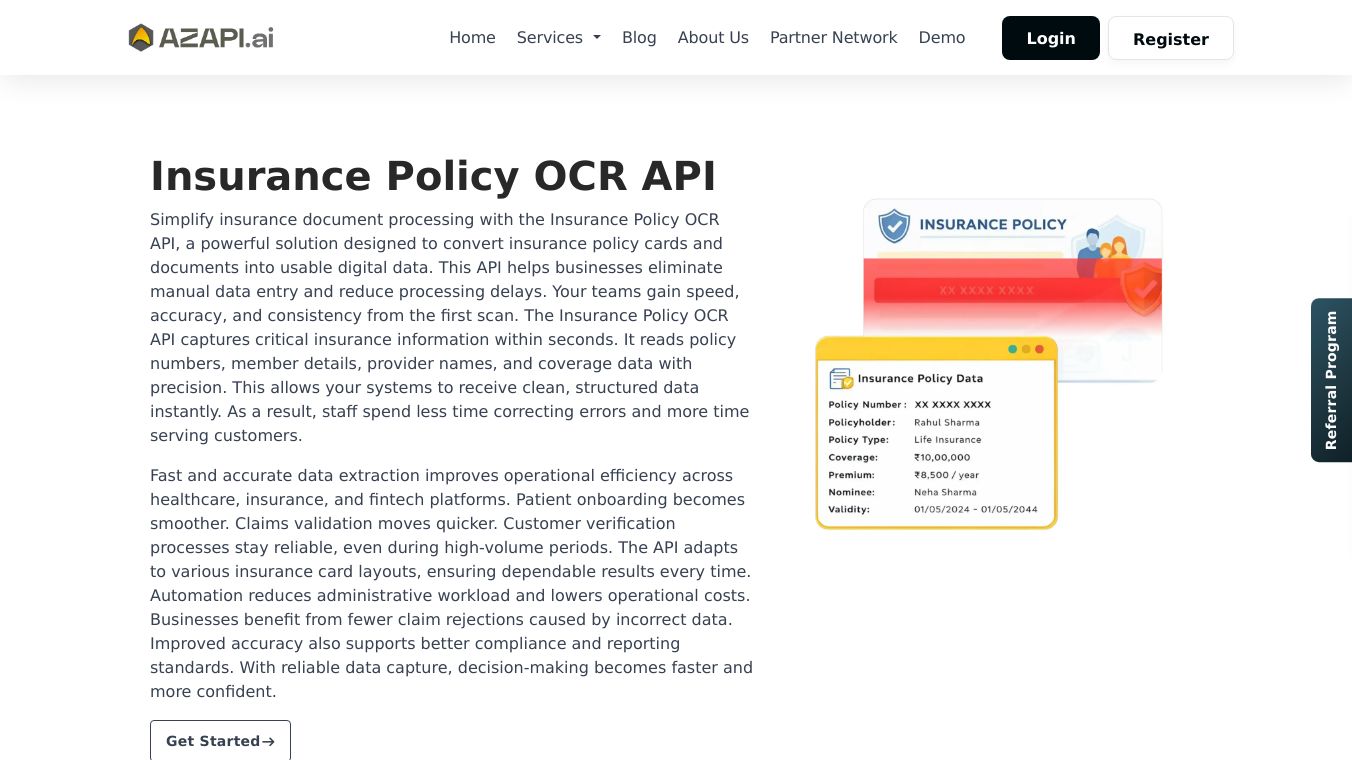Click the family illustration on the insurance policy card
This screenshot has height=760, width=1352.
[1105, 245]
